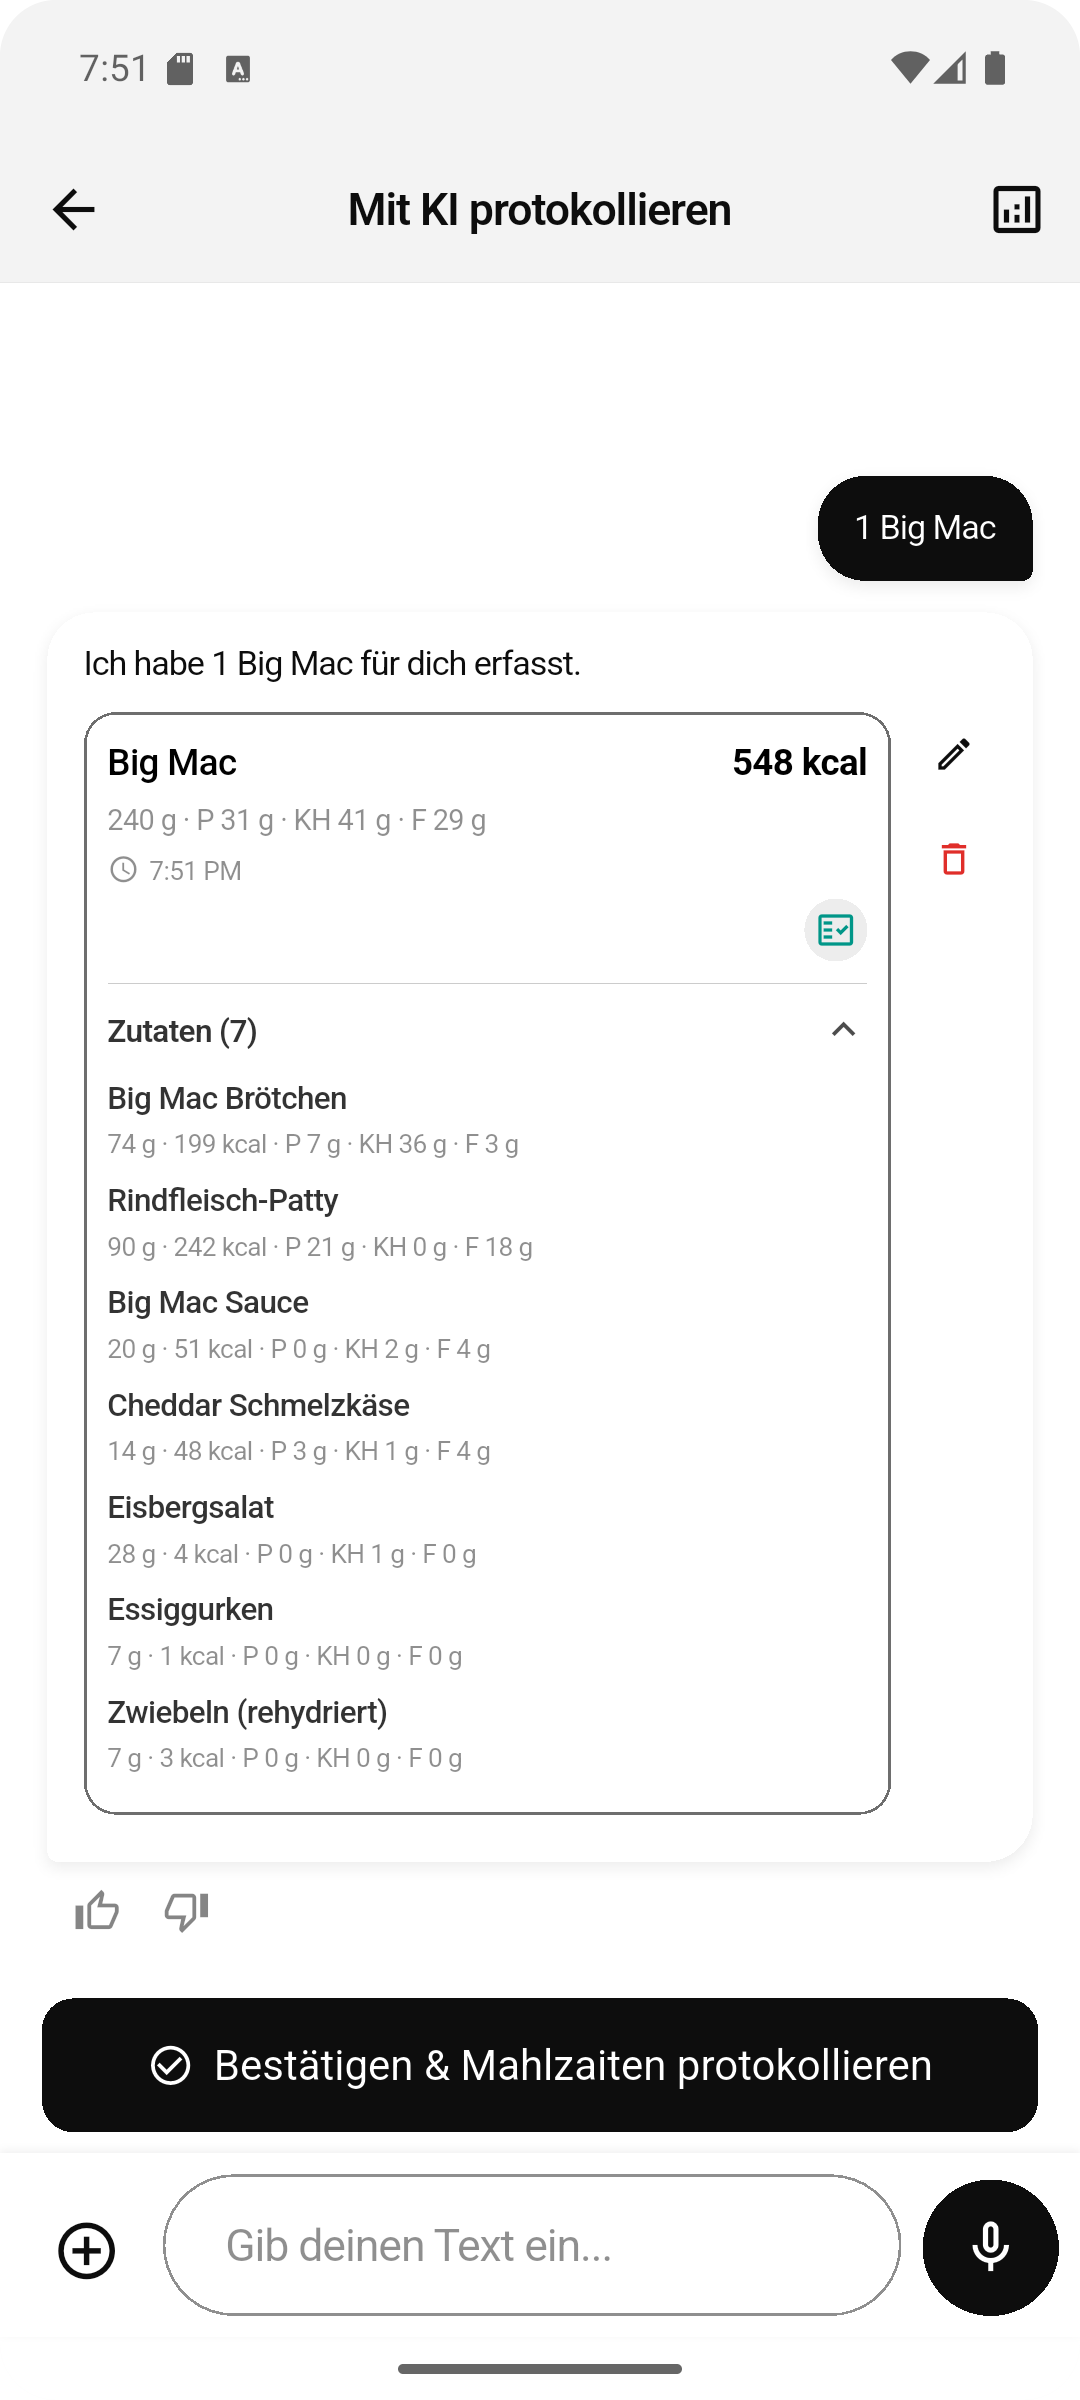
Task: Give thumbs up feedback on the AI response
Action: [97, 1911]
